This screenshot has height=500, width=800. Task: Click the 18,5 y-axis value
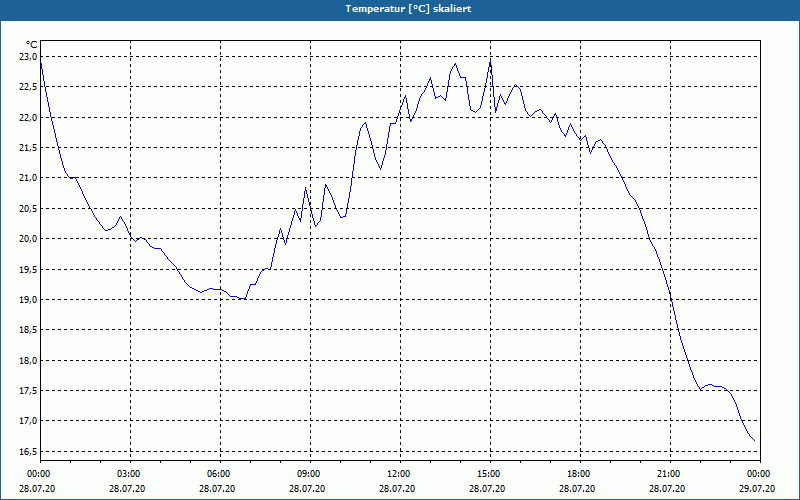(x=28, y=330)
